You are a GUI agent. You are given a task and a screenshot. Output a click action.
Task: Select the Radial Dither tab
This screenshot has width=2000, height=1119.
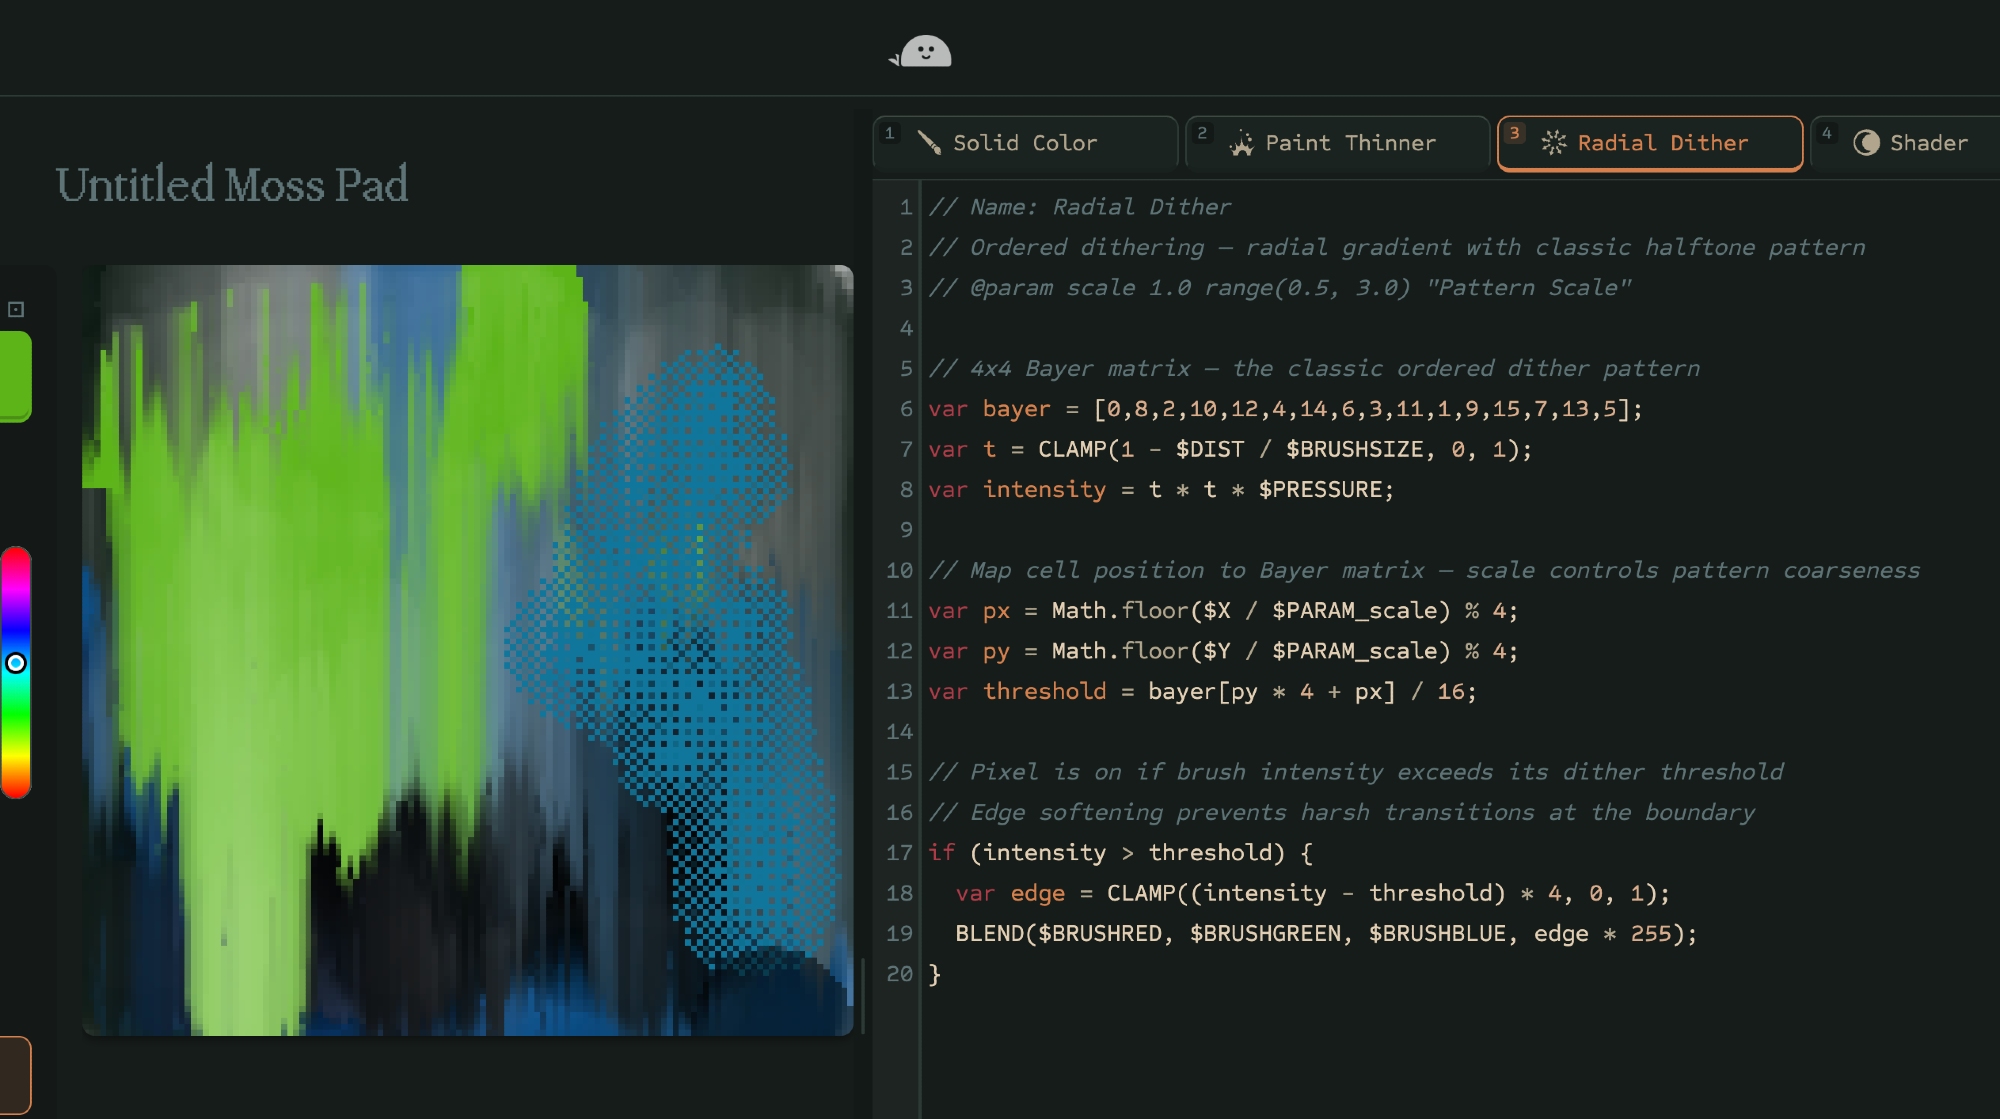(1662, 143)
